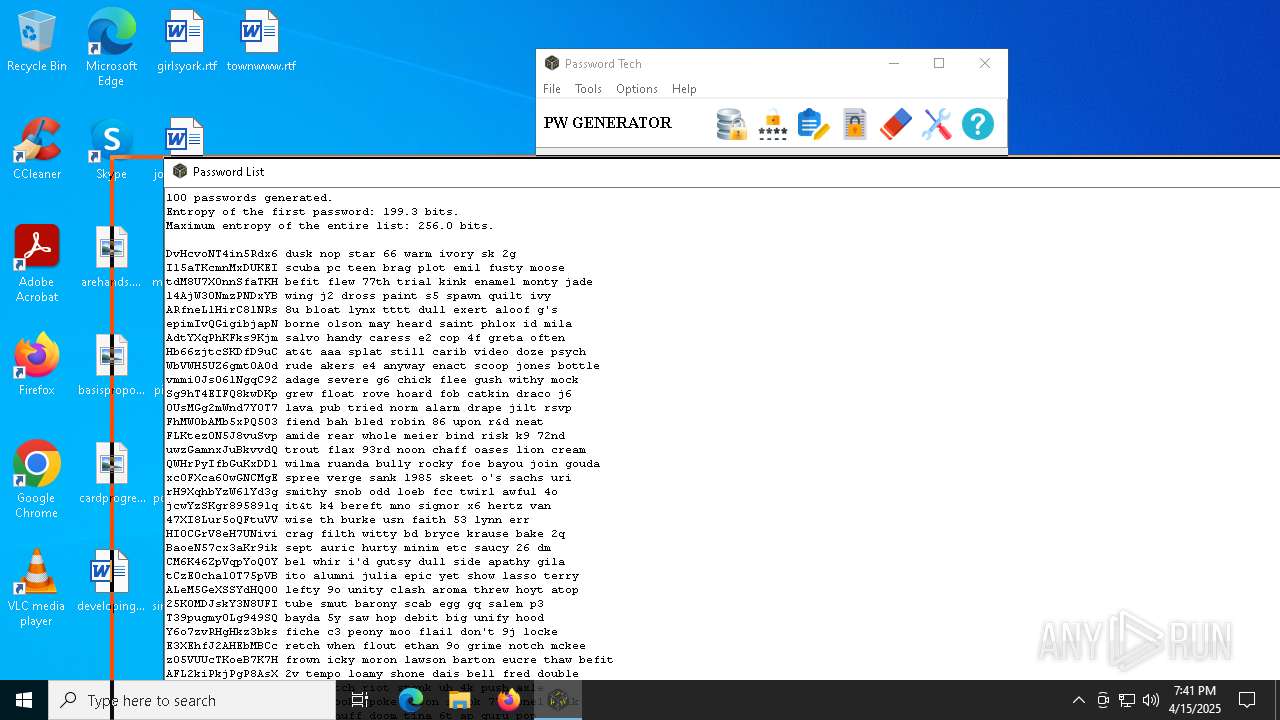The height and width of the screenshot is (720, 1280).
Task: Click passphrase 'frown icky moron lawson barton'
Action: (389, 660)
